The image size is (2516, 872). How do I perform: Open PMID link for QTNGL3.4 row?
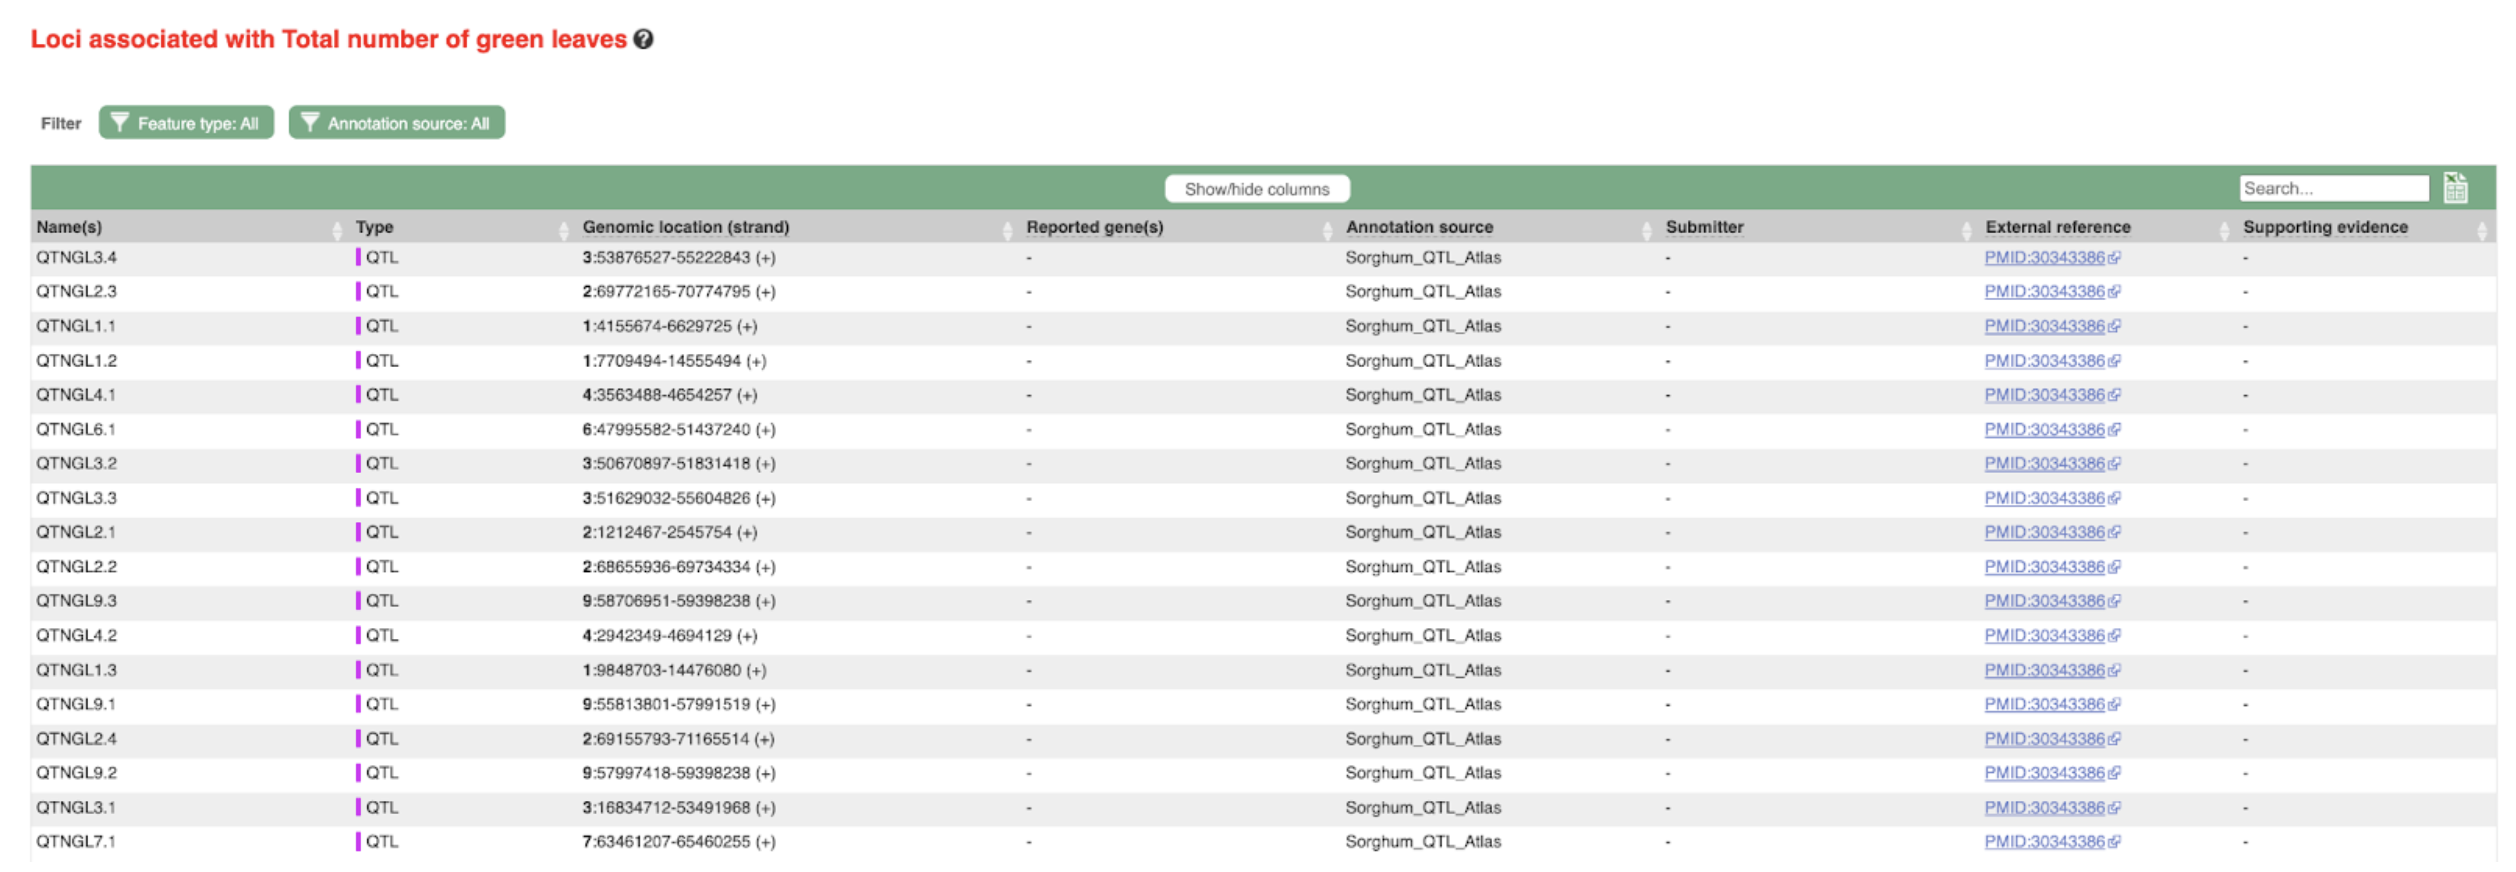click(x=2044, y=258)
